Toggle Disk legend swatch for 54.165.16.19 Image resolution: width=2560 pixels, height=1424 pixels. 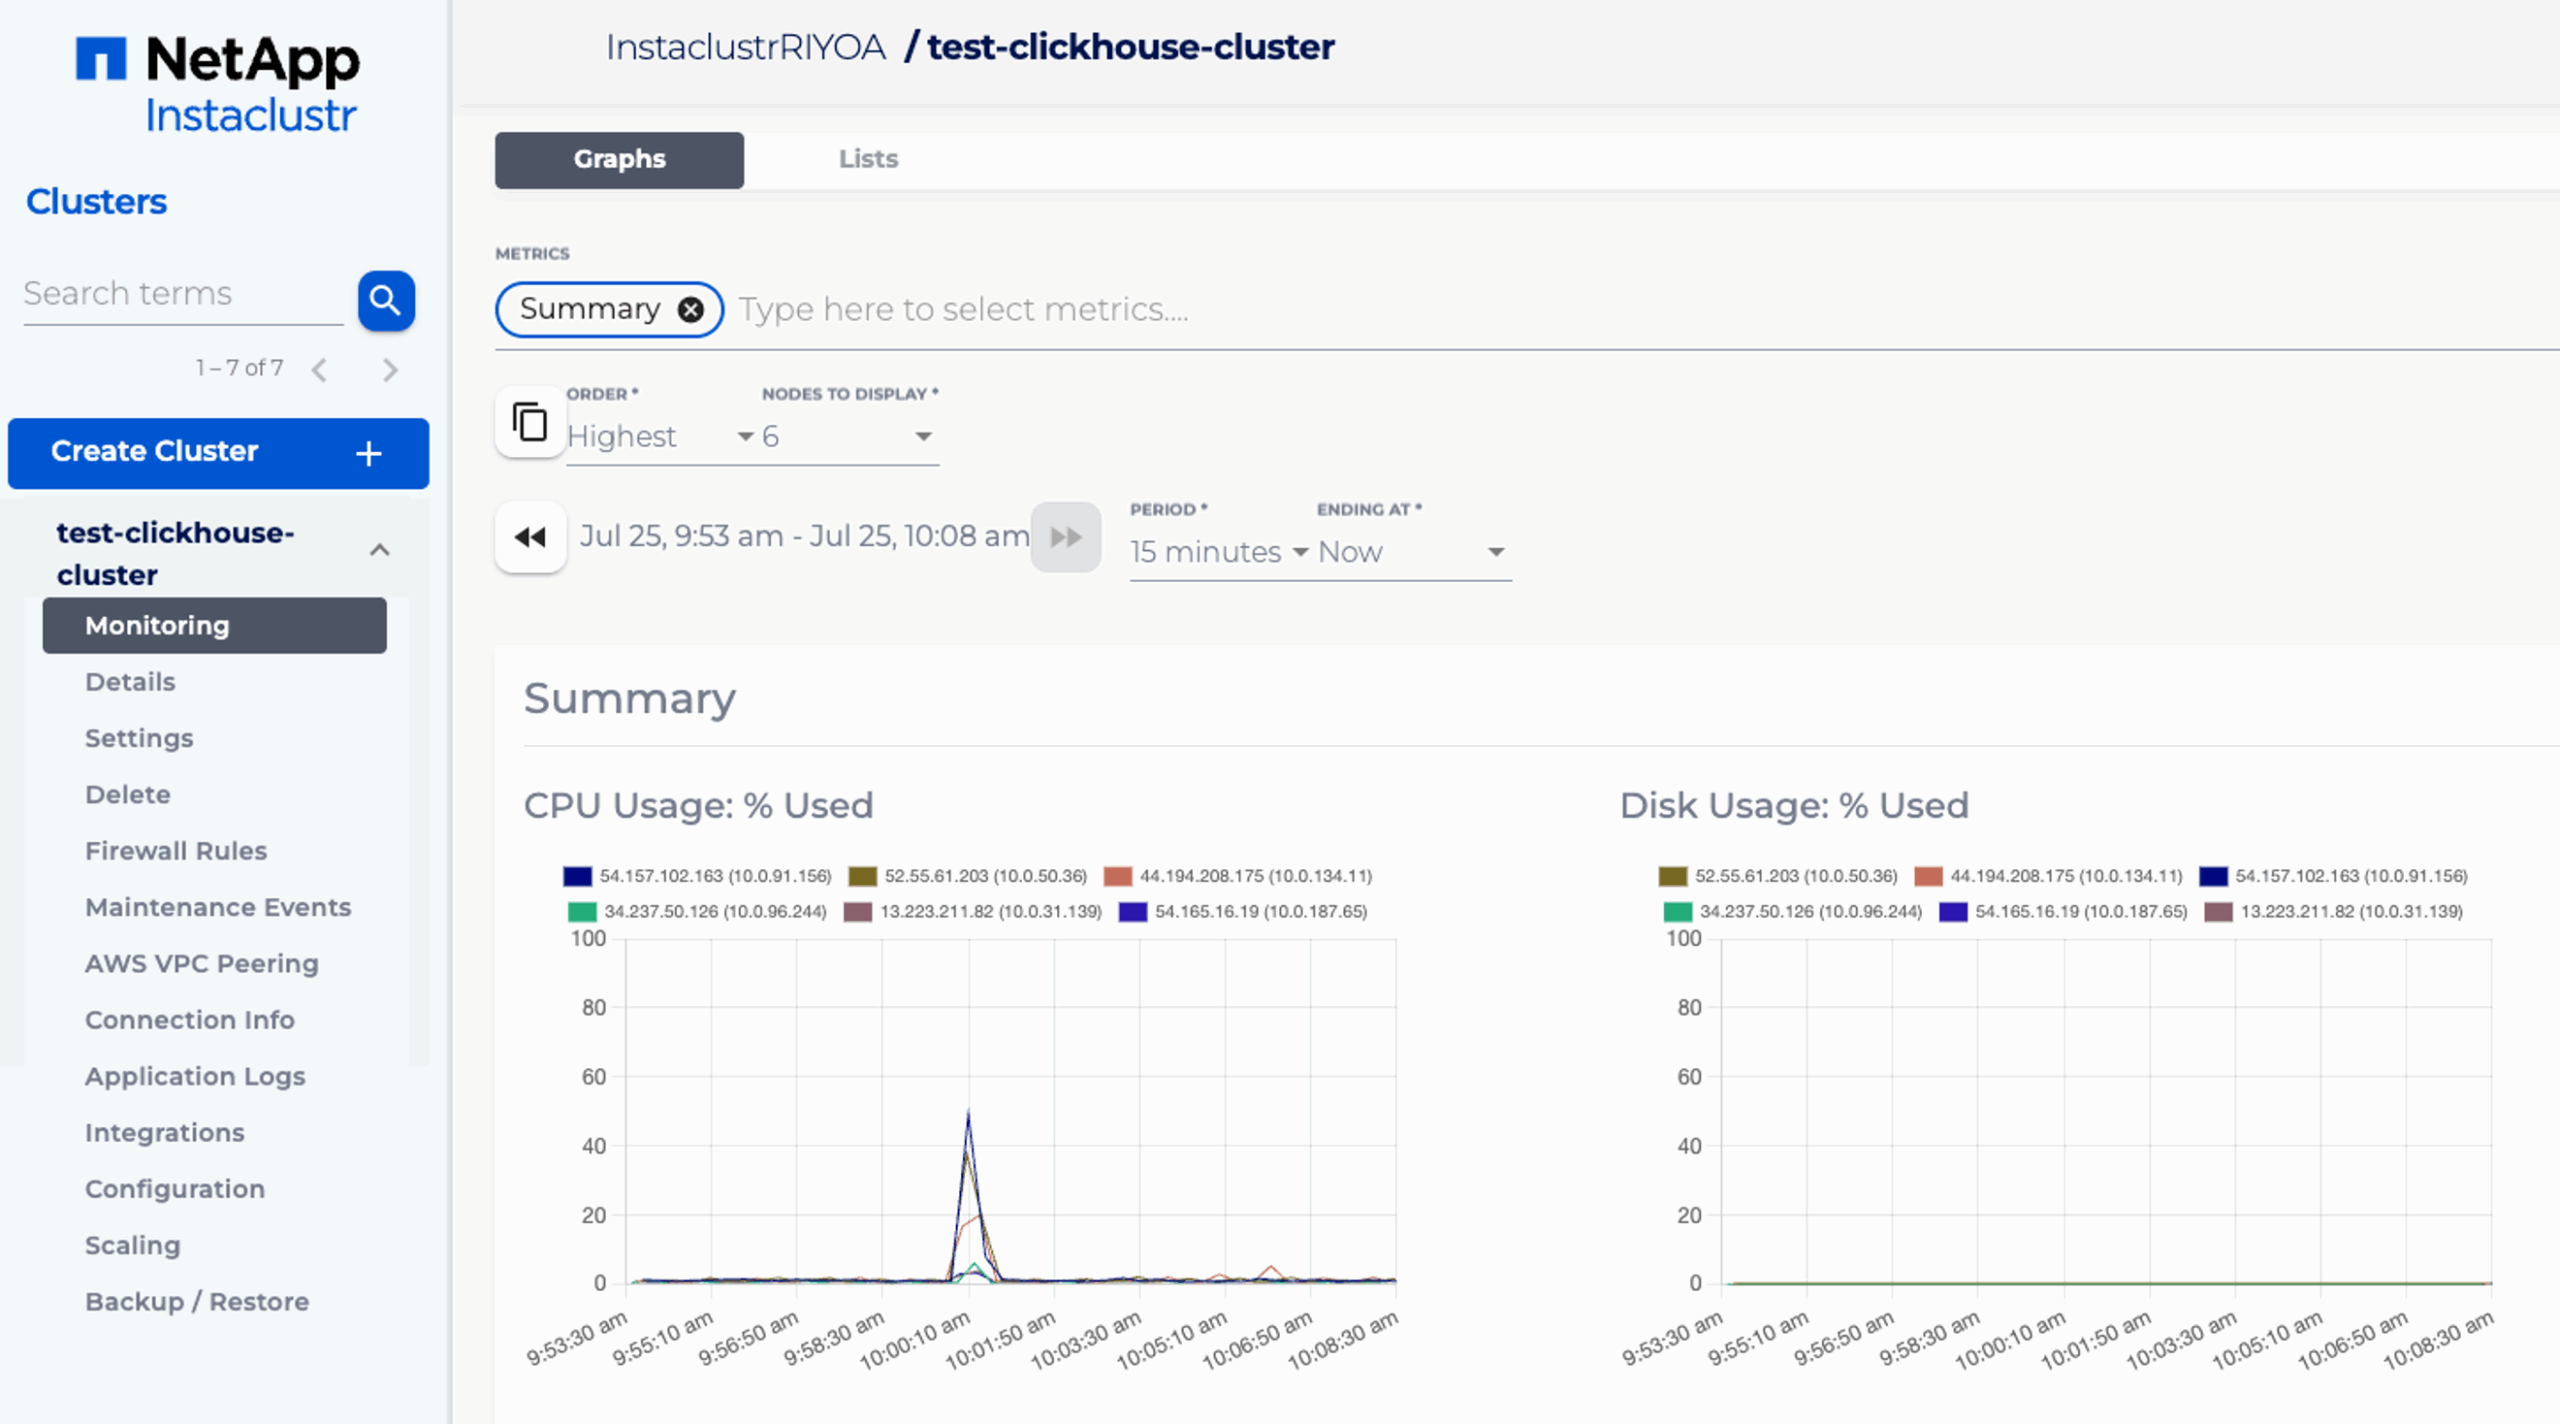pyautogui.click(x=1953, y=912)
